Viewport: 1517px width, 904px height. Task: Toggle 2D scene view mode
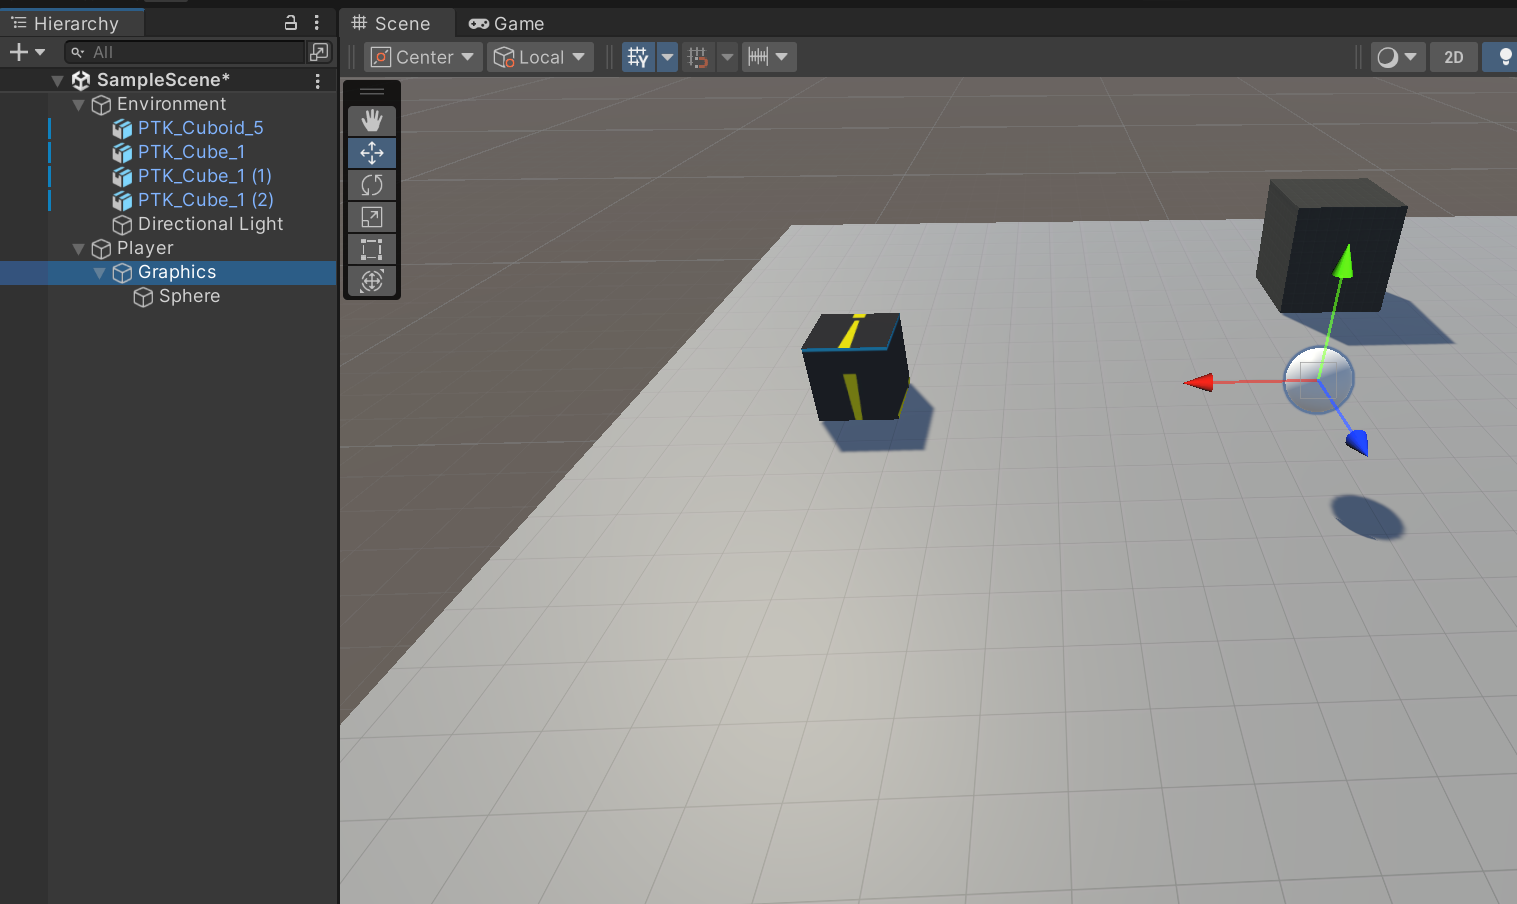1453,57
